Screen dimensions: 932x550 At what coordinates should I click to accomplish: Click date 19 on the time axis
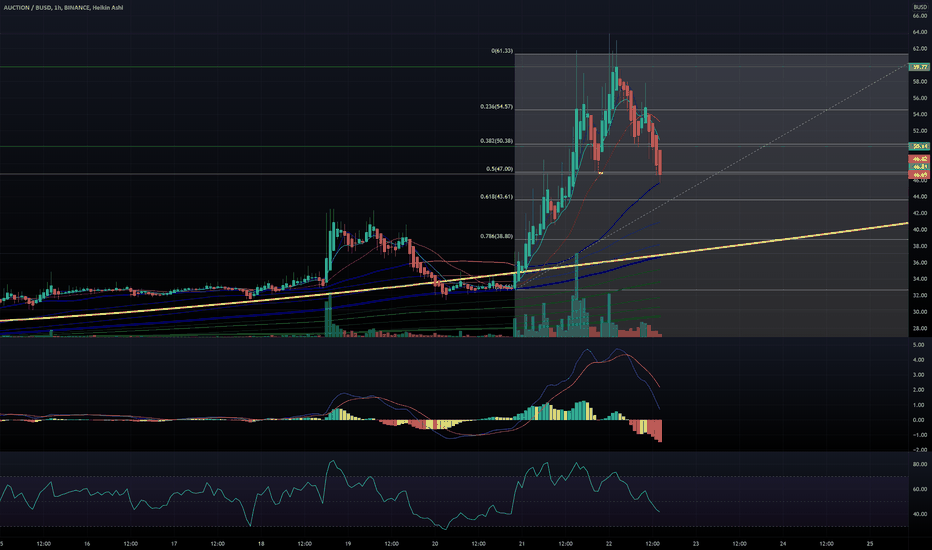348,544
